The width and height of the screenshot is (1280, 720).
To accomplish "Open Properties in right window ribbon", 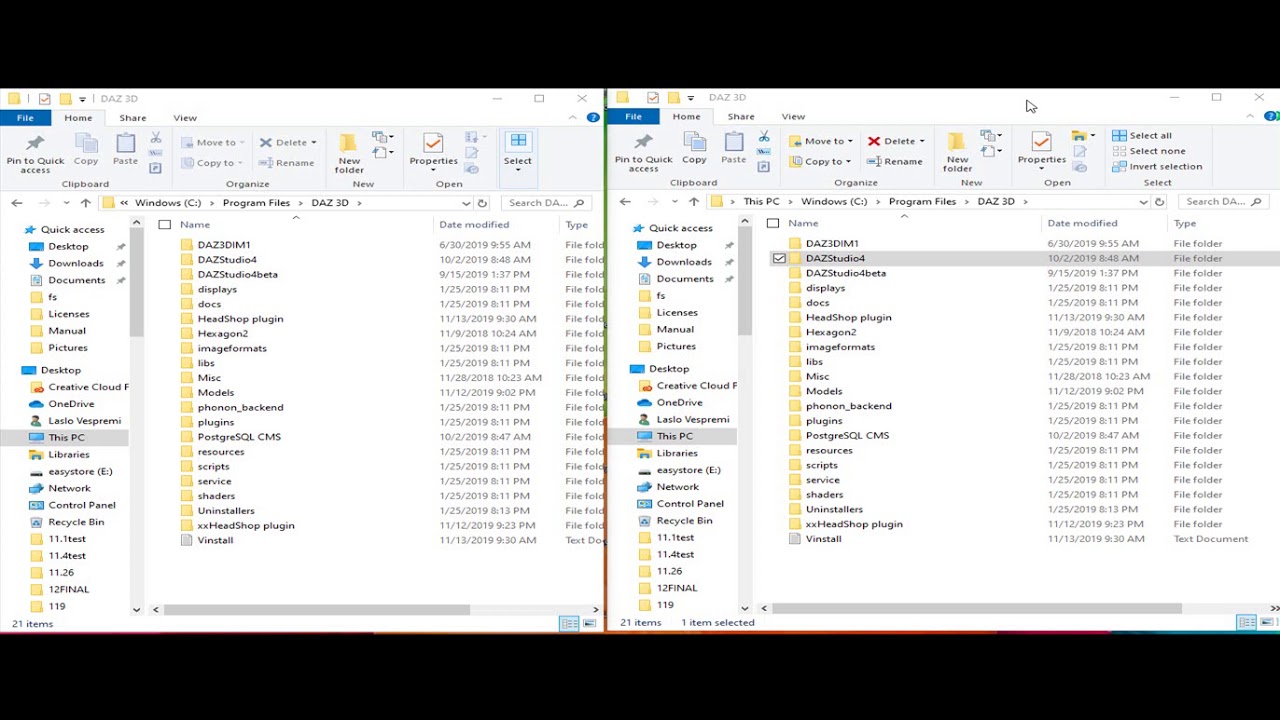I will 1041,149.
